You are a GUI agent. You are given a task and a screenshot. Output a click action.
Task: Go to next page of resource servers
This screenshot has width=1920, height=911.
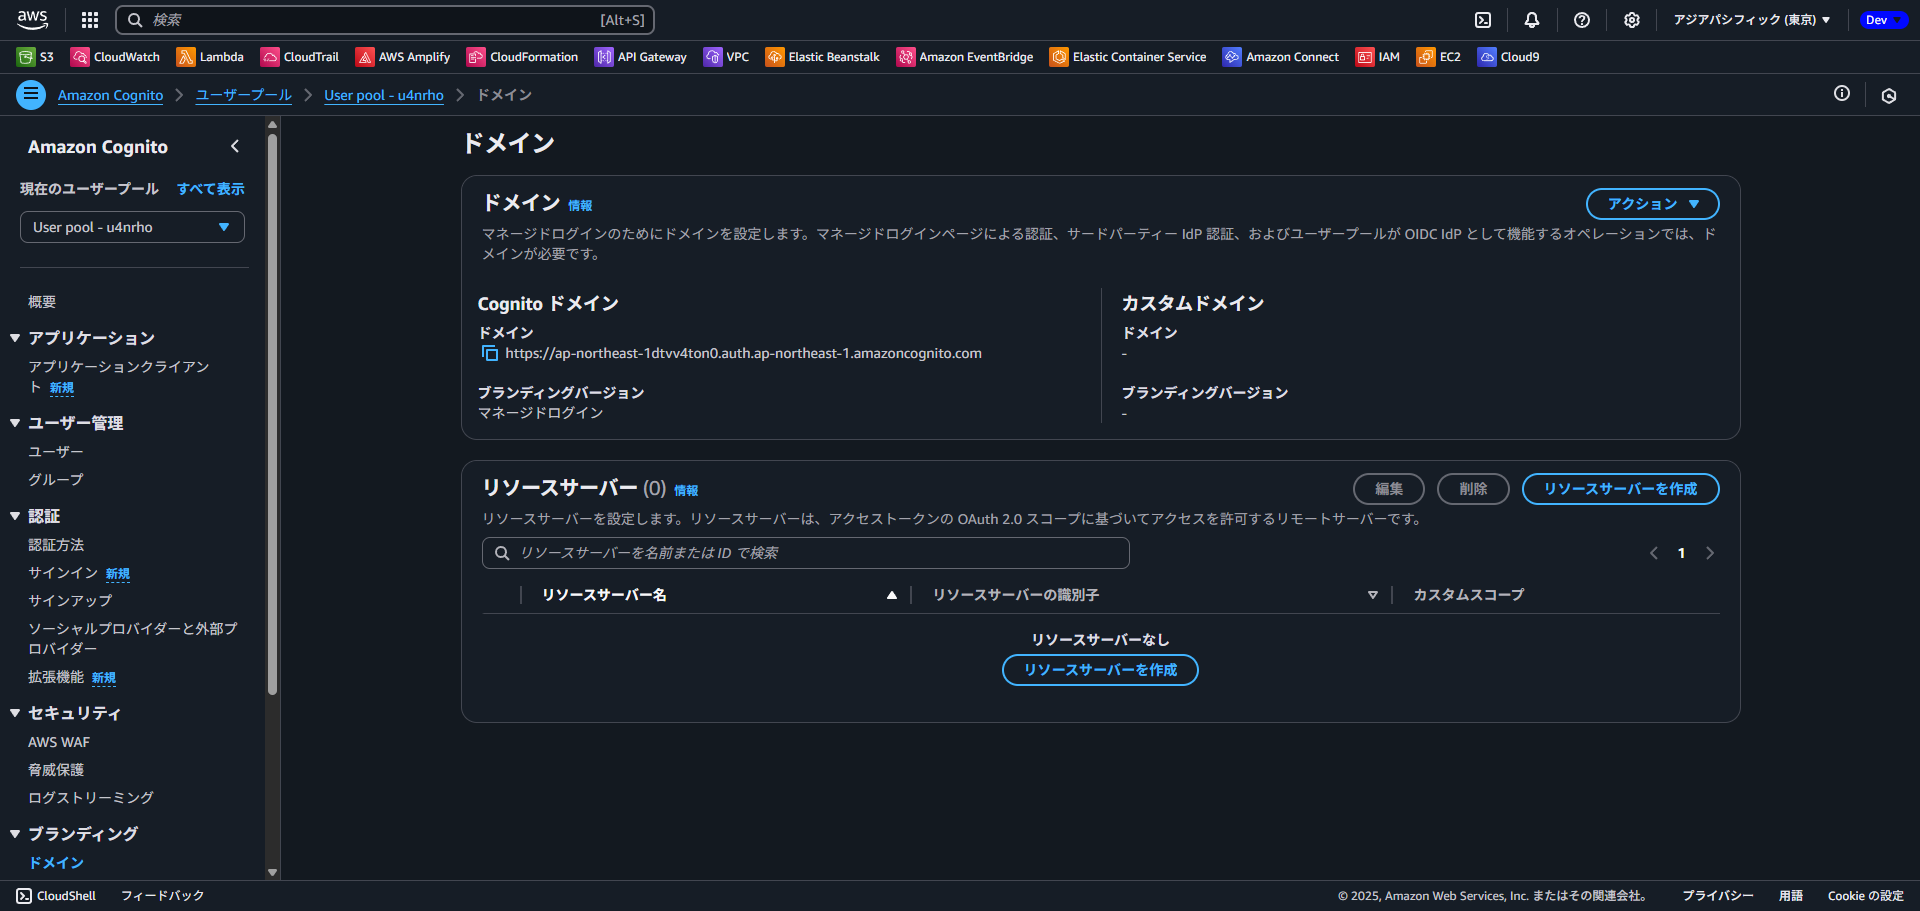point(1710,553)
